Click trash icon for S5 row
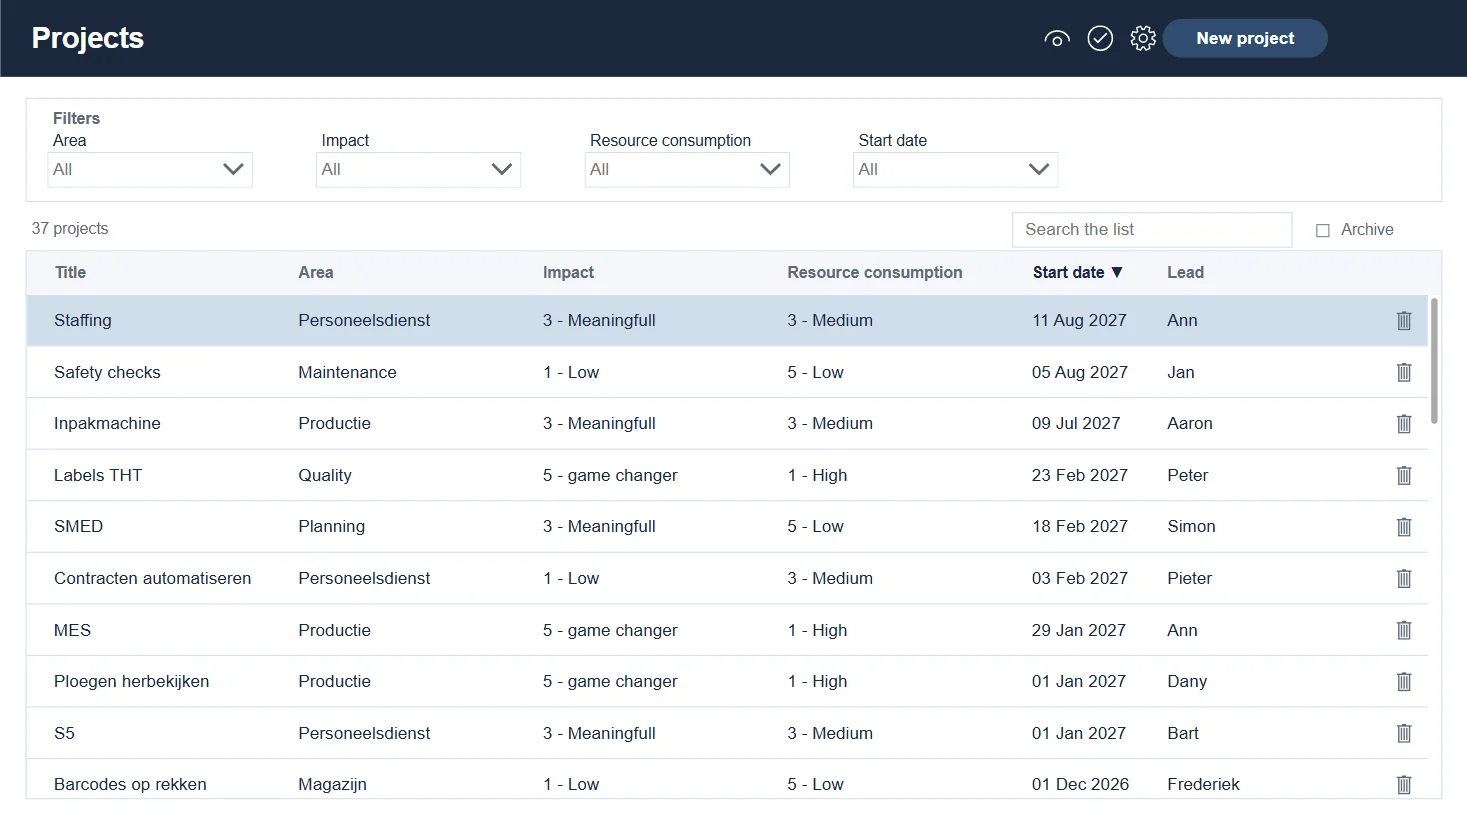Screen dimensions: 1467x825 pos(1404,734)
